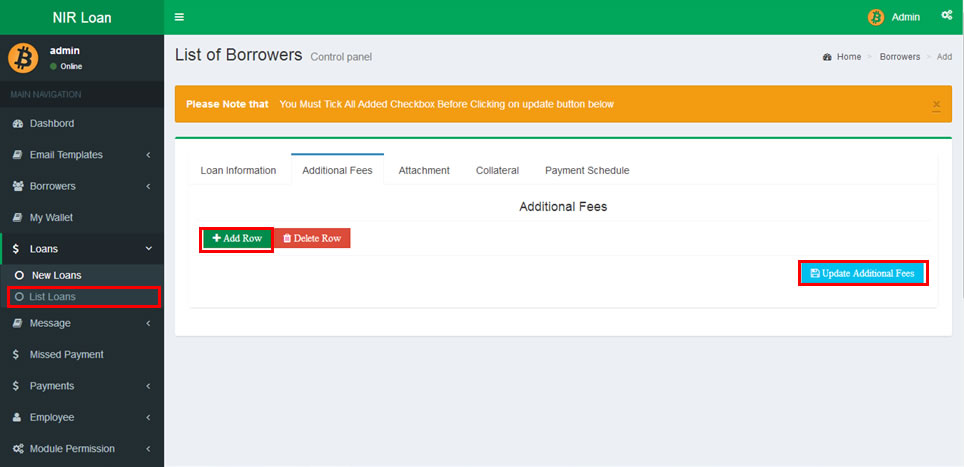
Task: Expand the Borrowers sidebar menu
Action: (x=80, y=186)
